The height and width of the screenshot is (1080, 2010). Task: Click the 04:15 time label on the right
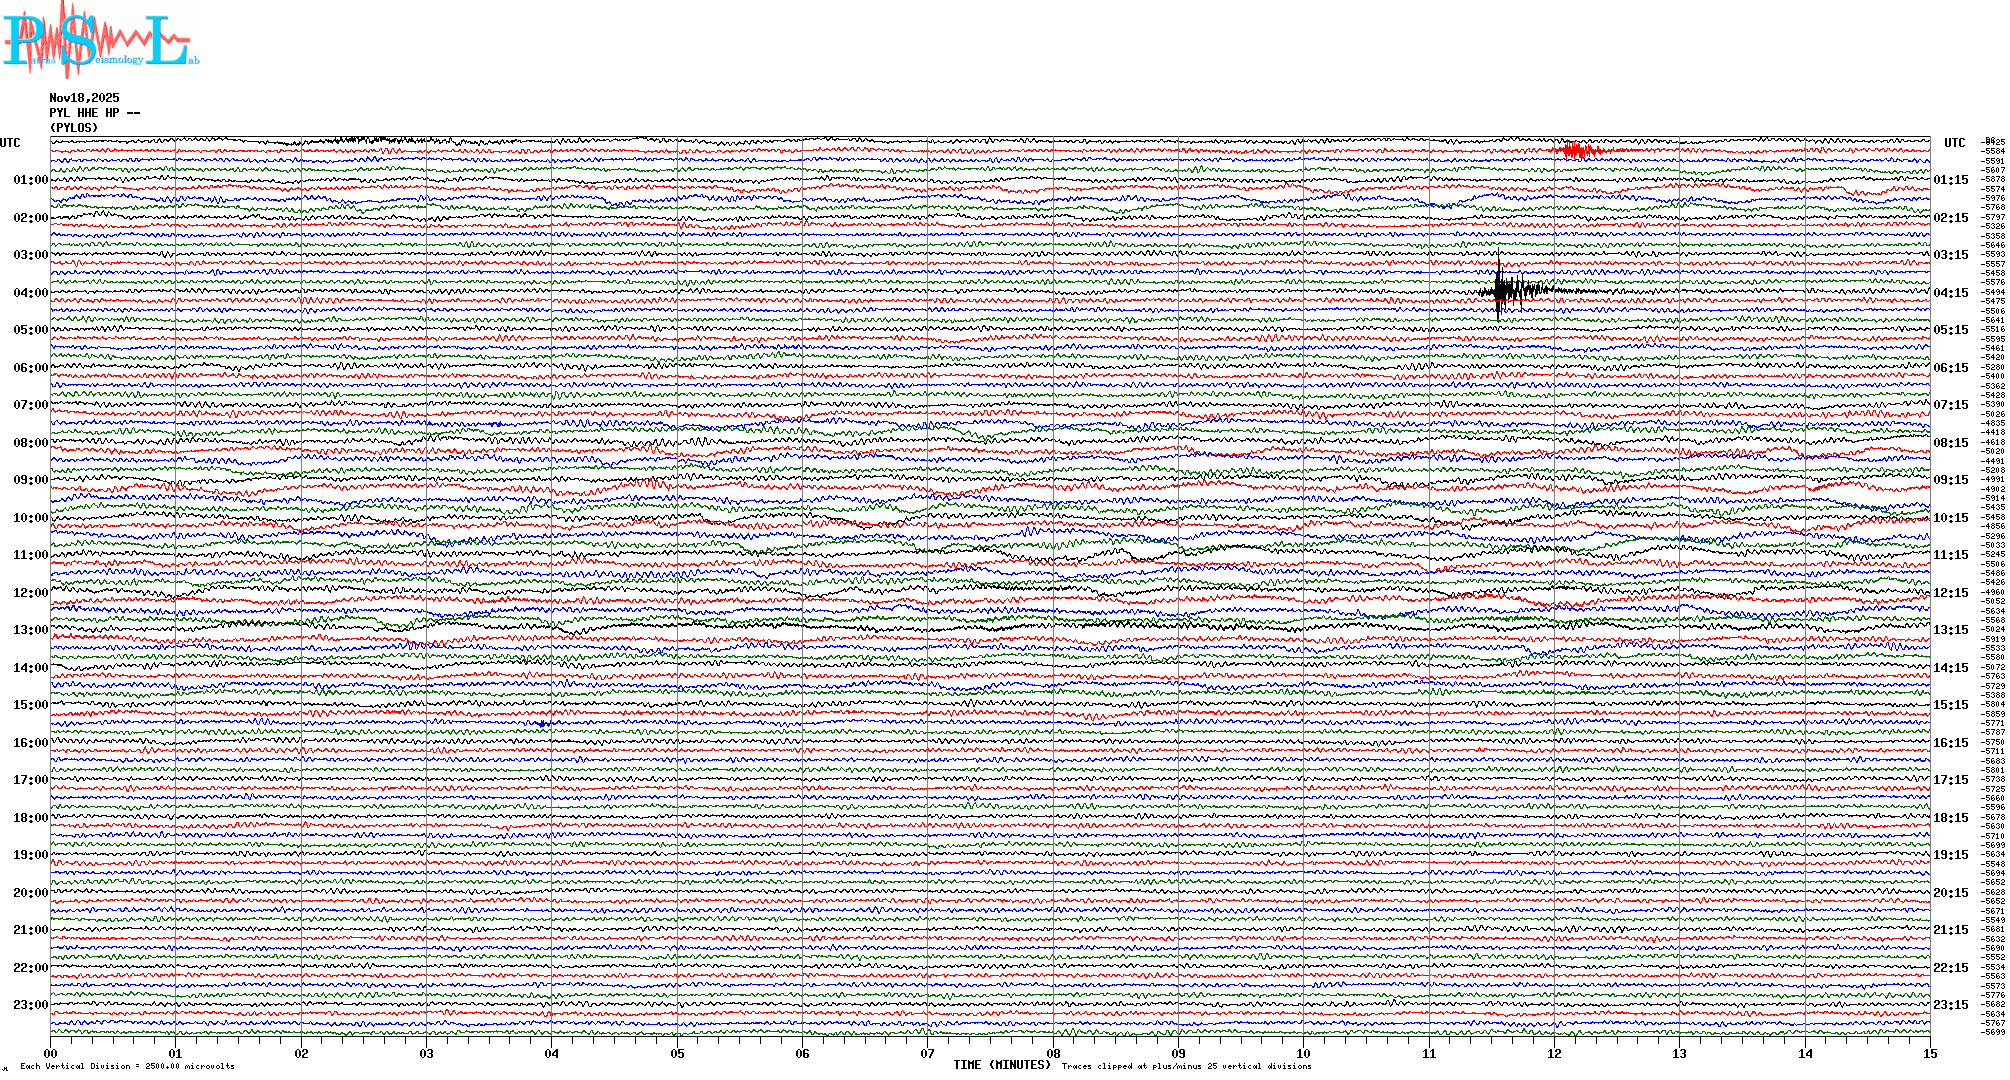(1950, 293)
